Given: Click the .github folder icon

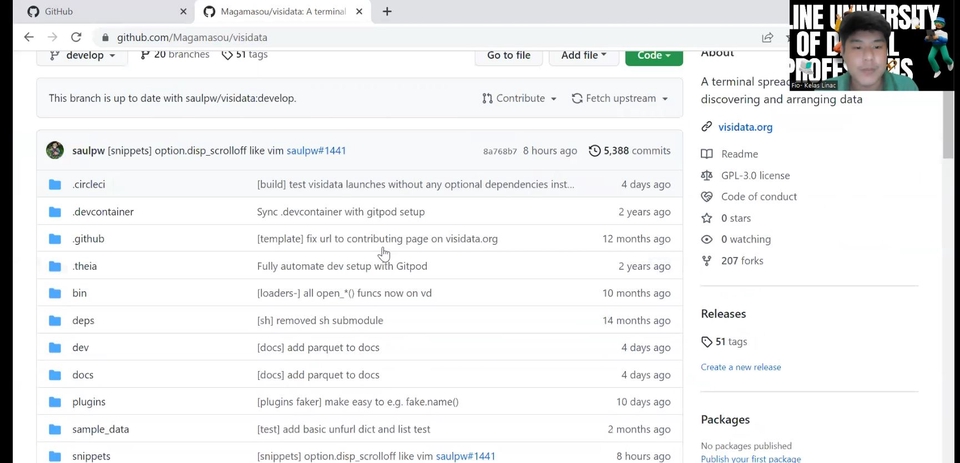Looking at the screenshot, I should [55, 239].
